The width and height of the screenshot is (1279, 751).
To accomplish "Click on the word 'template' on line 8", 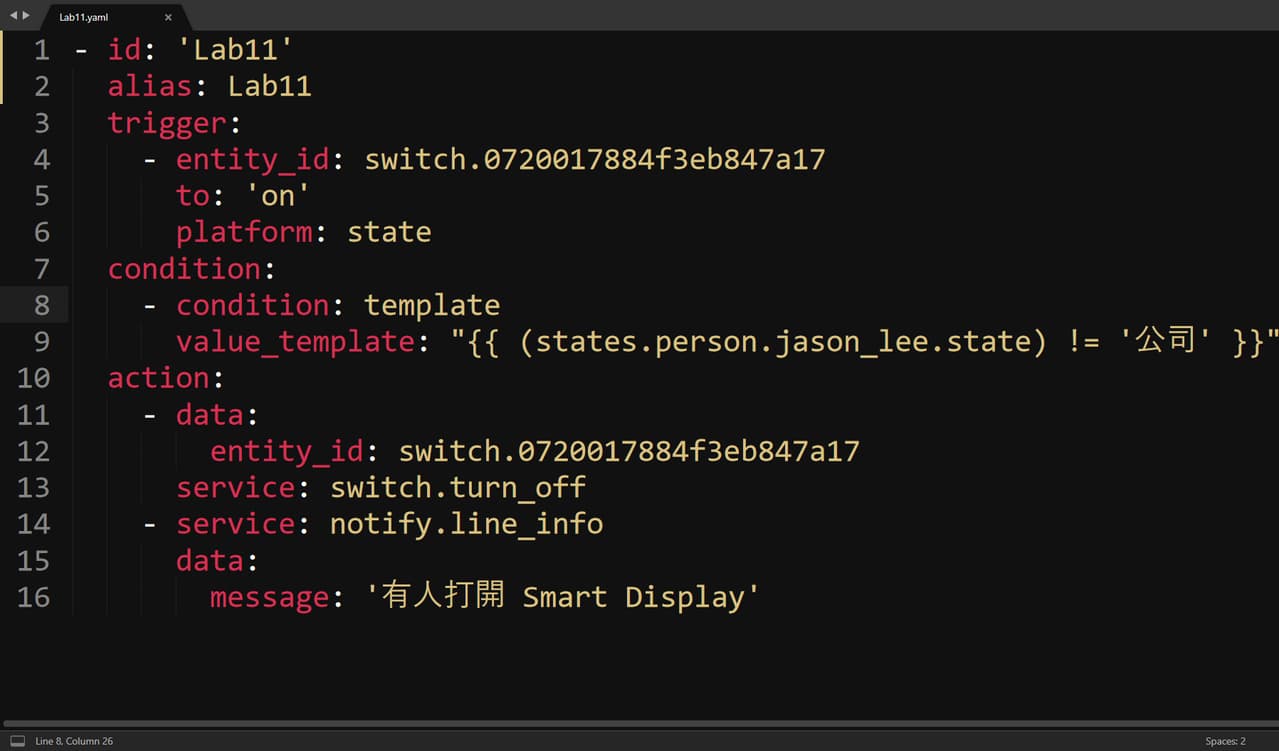I will (x=432, y=306).
